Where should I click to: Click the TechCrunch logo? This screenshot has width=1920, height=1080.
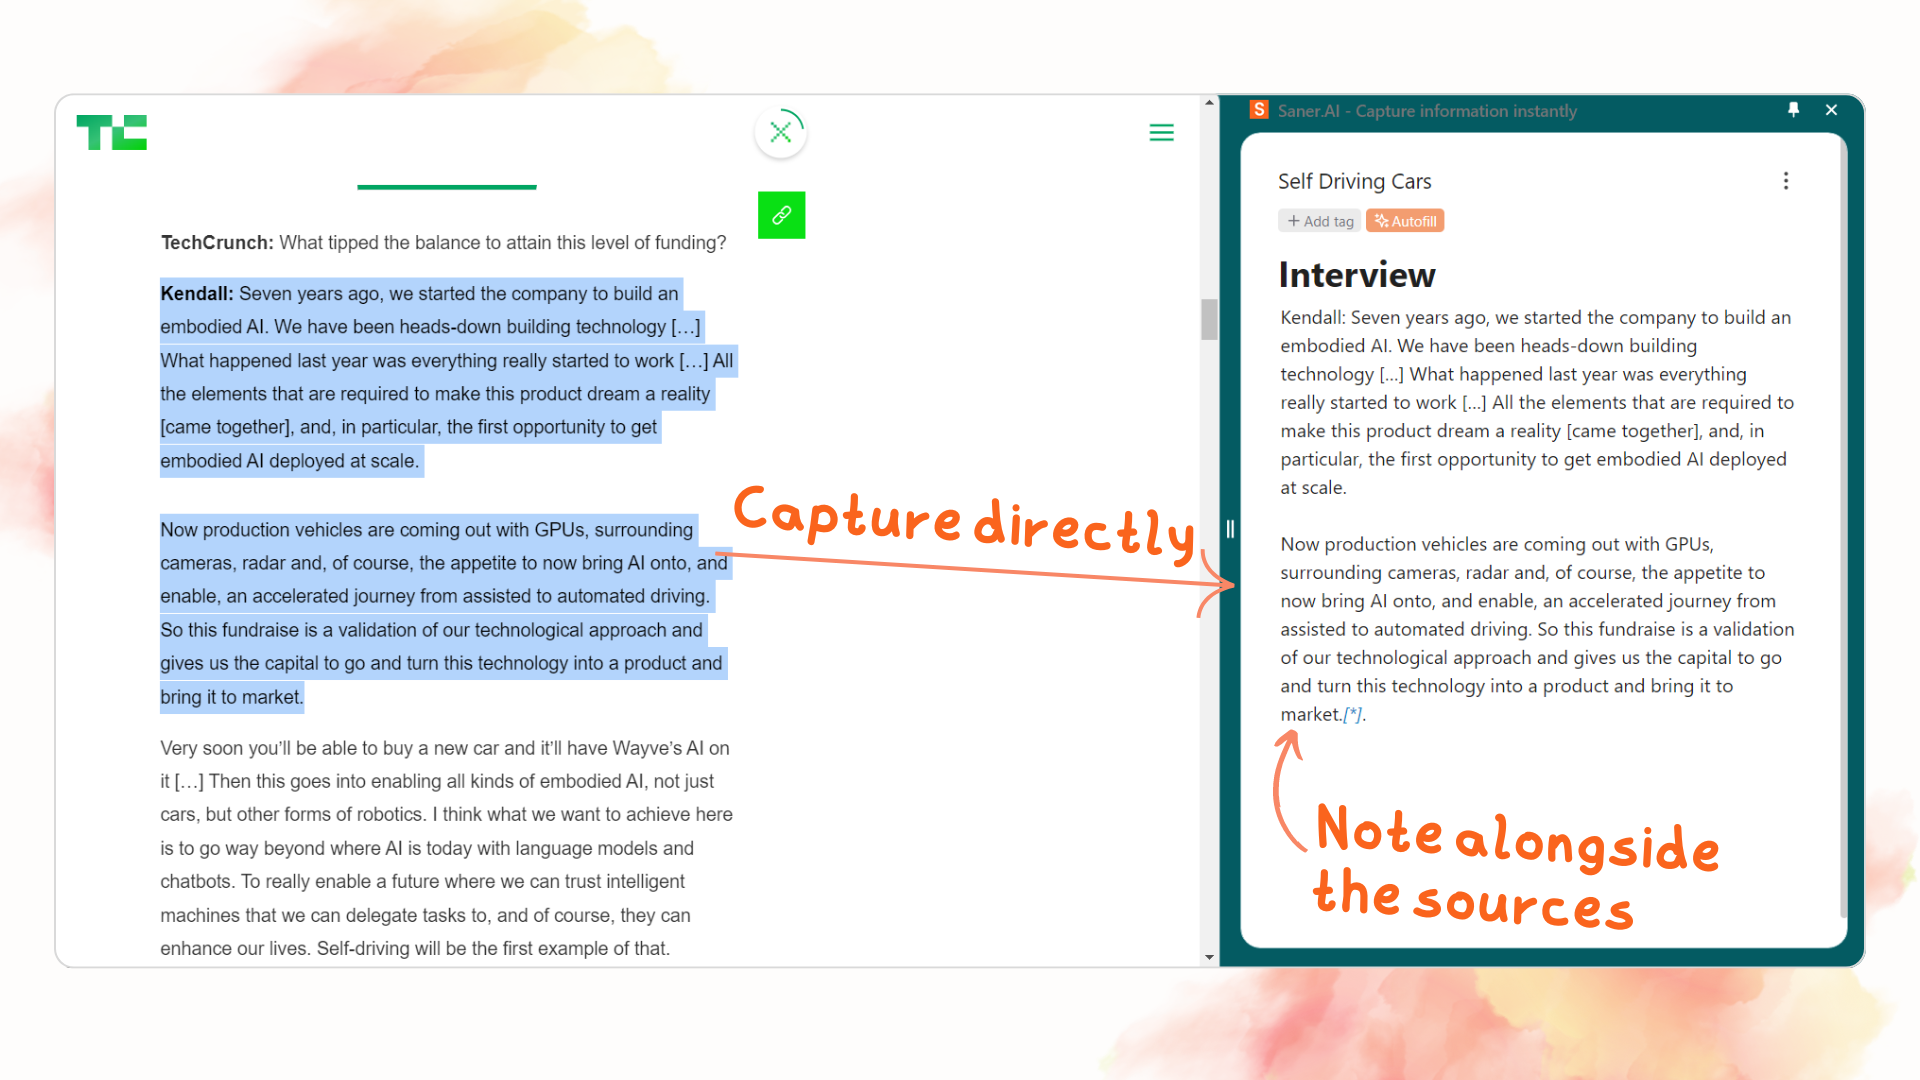click(111, 132)
